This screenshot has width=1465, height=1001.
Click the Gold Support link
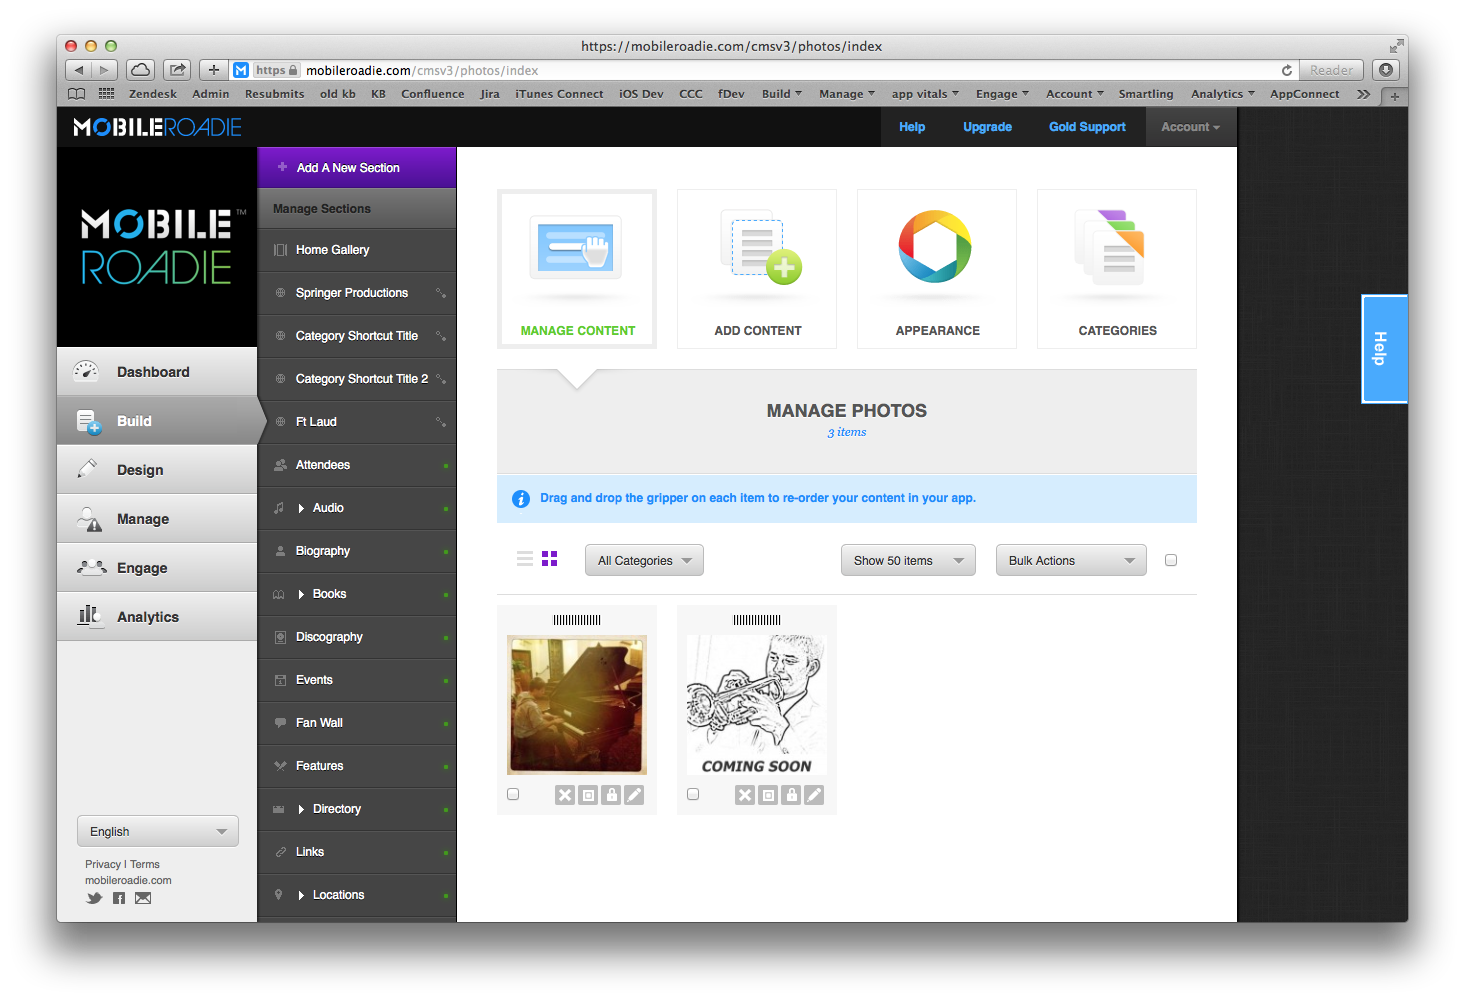tap(1087, 127)
